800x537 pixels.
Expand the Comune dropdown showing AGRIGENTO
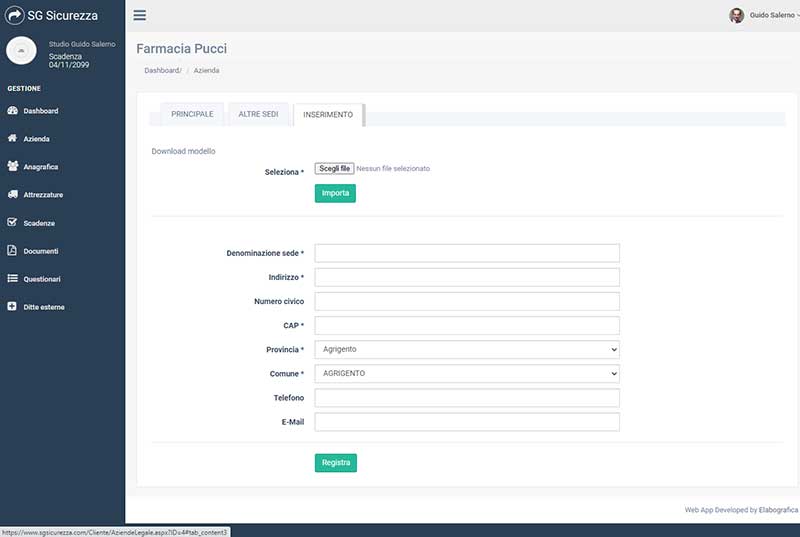[x=467, y=373]
